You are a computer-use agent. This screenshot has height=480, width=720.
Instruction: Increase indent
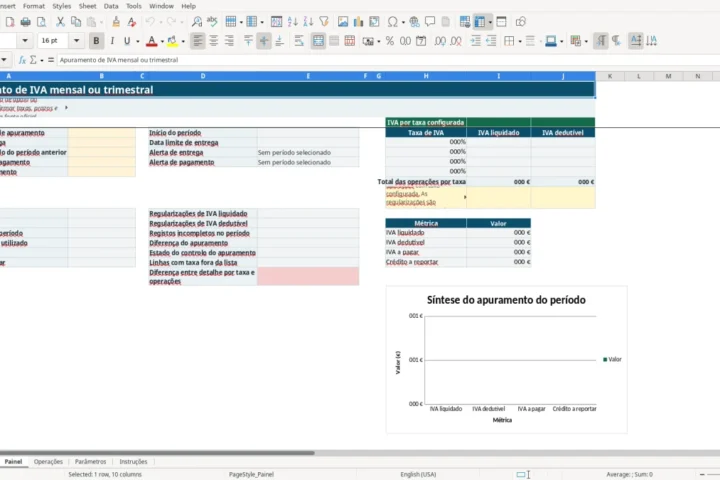click(475, 41)
